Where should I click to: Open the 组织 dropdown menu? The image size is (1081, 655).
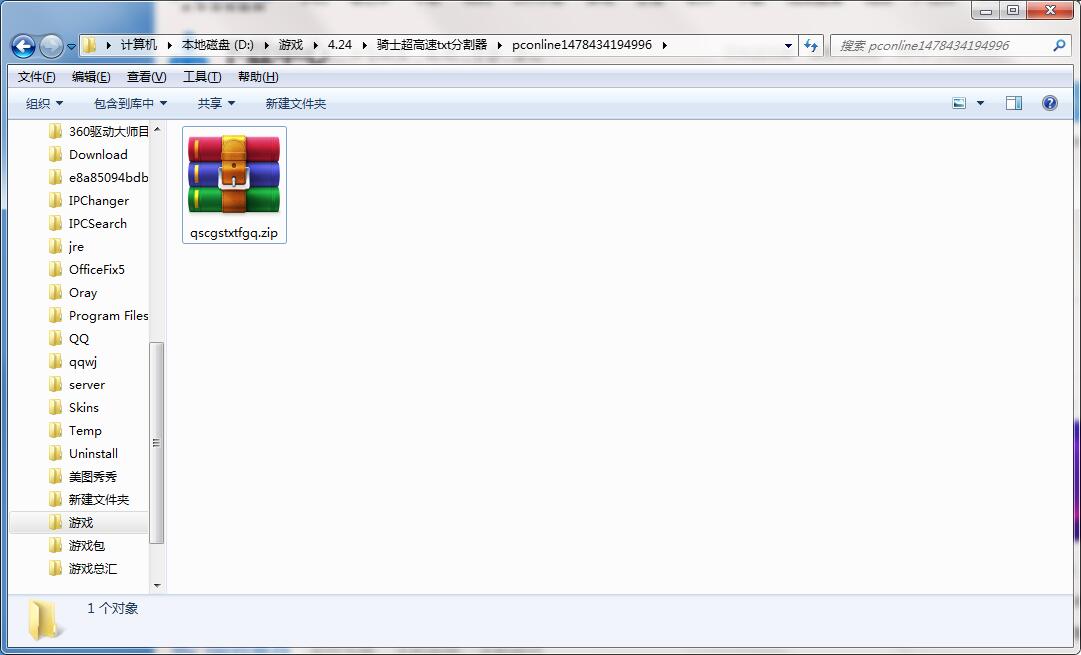44,103
